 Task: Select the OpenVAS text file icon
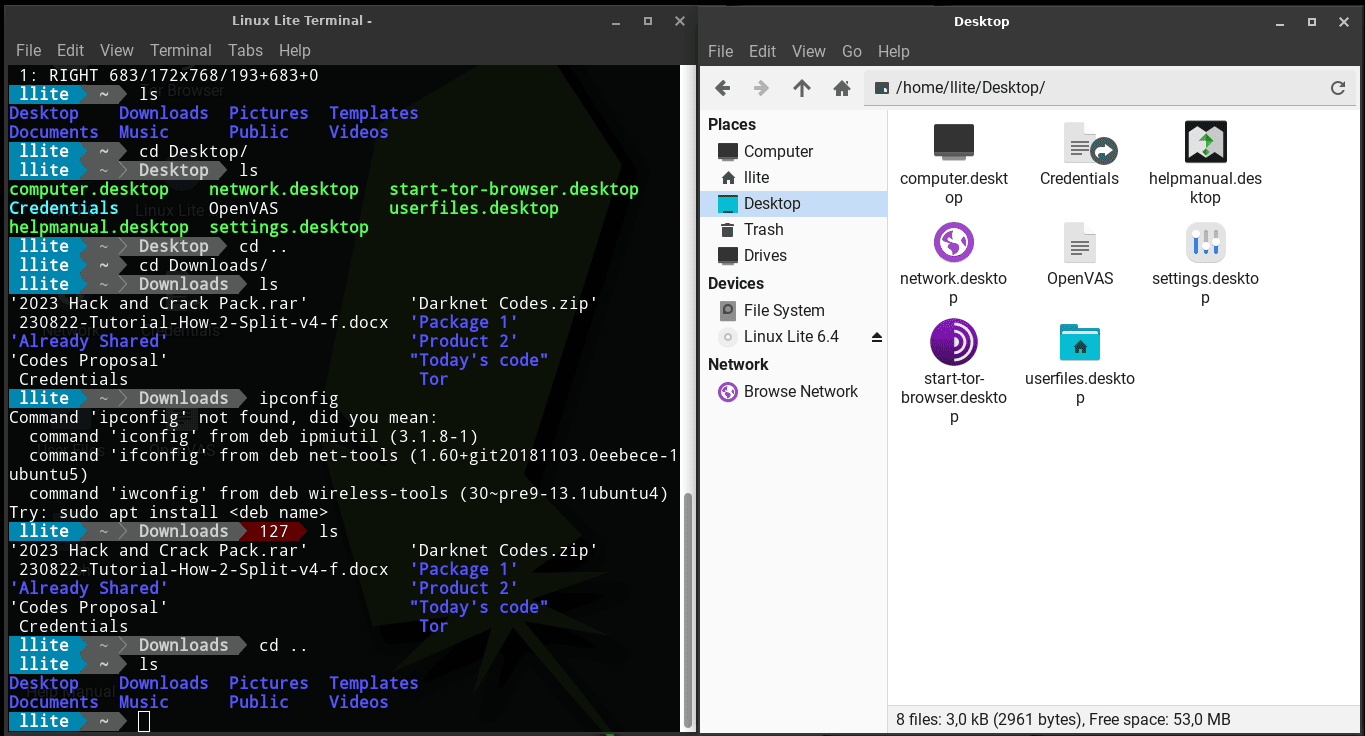(x=1080, y=243)
